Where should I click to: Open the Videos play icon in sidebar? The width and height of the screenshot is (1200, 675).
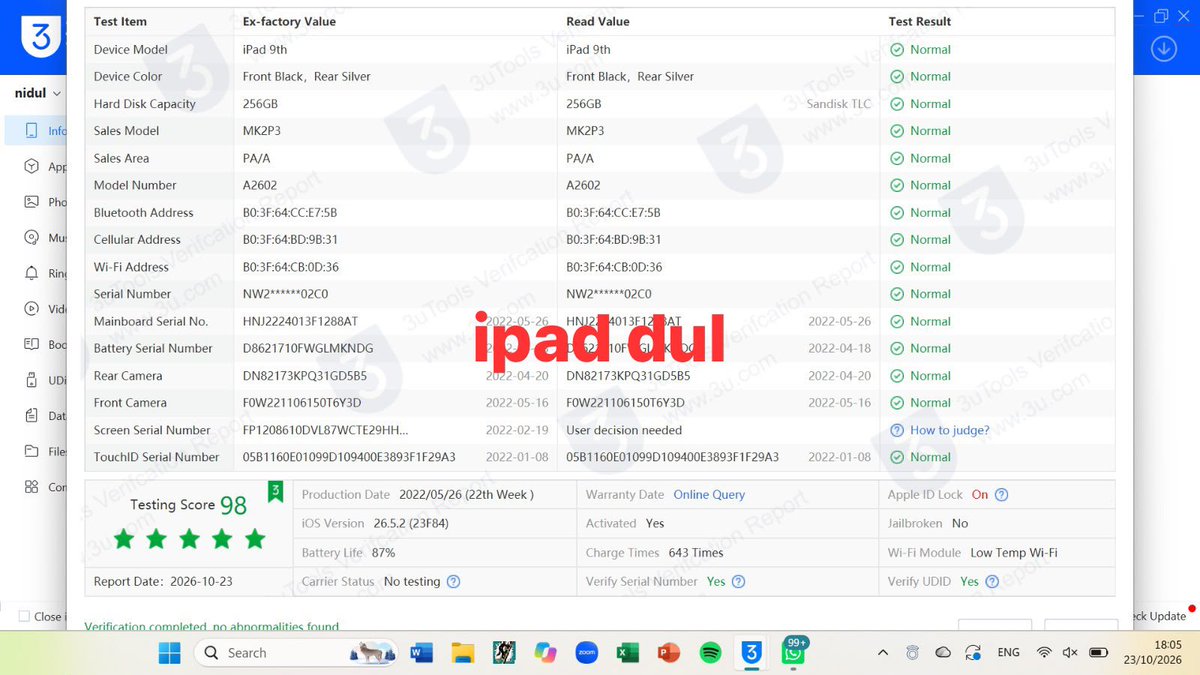click(x=31, y=309)
